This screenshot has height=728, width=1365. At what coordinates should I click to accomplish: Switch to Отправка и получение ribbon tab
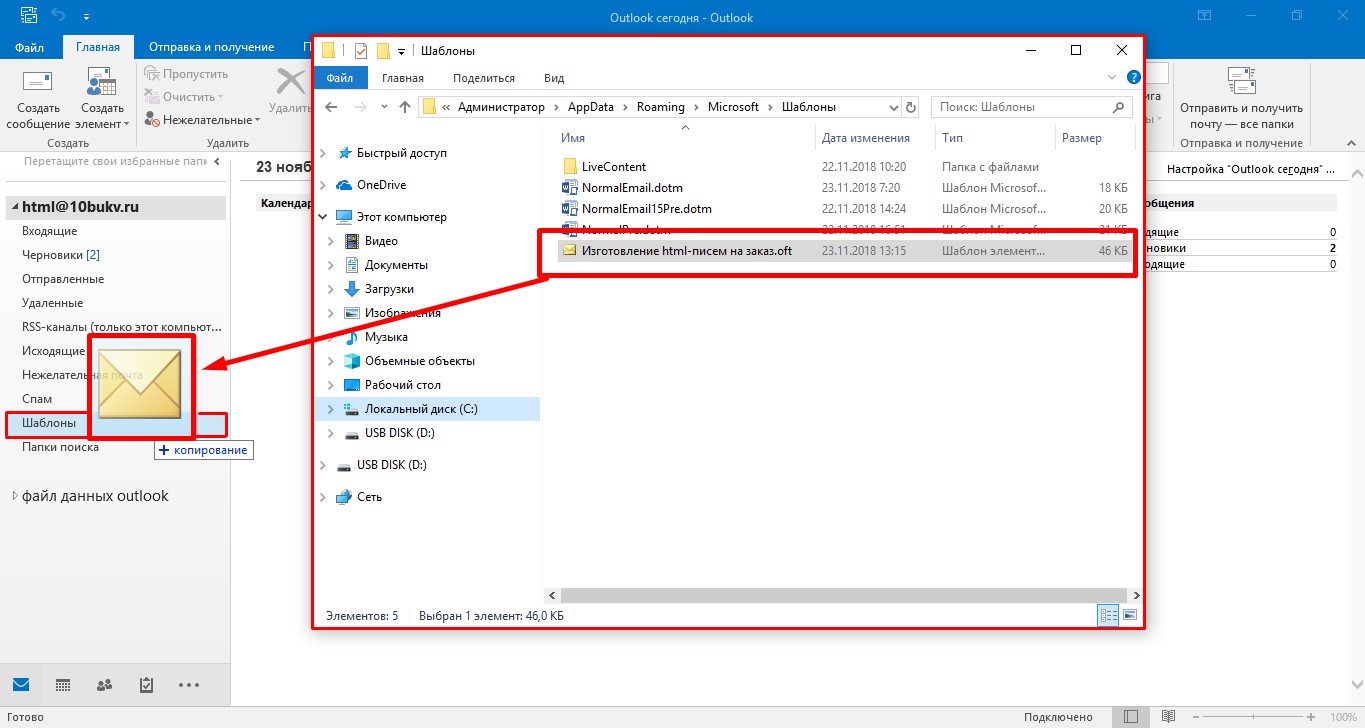[x=211, y=47]
